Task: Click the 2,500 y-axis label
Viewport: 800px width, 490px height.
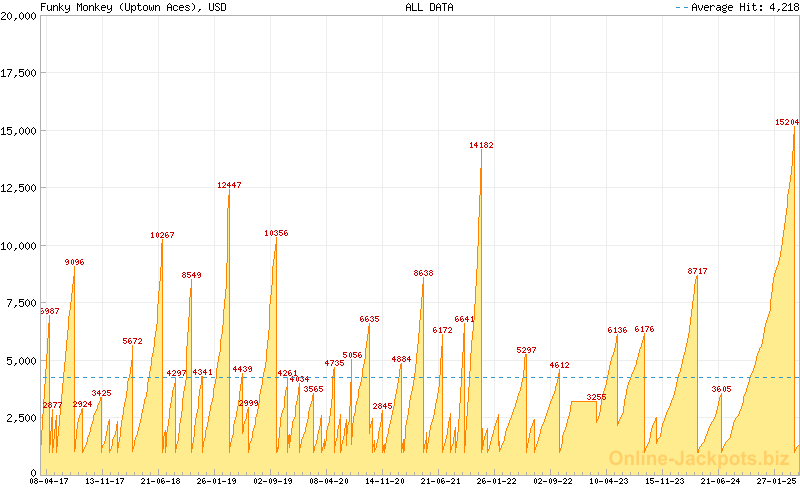Action: point(21,418)
